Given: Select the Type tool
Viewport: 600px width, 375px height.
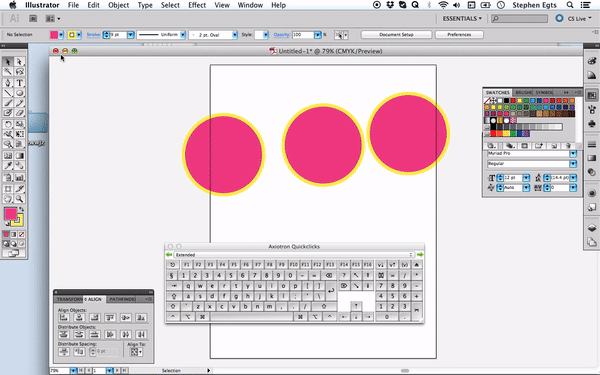Looking at the screenshot, I should 20,83.
